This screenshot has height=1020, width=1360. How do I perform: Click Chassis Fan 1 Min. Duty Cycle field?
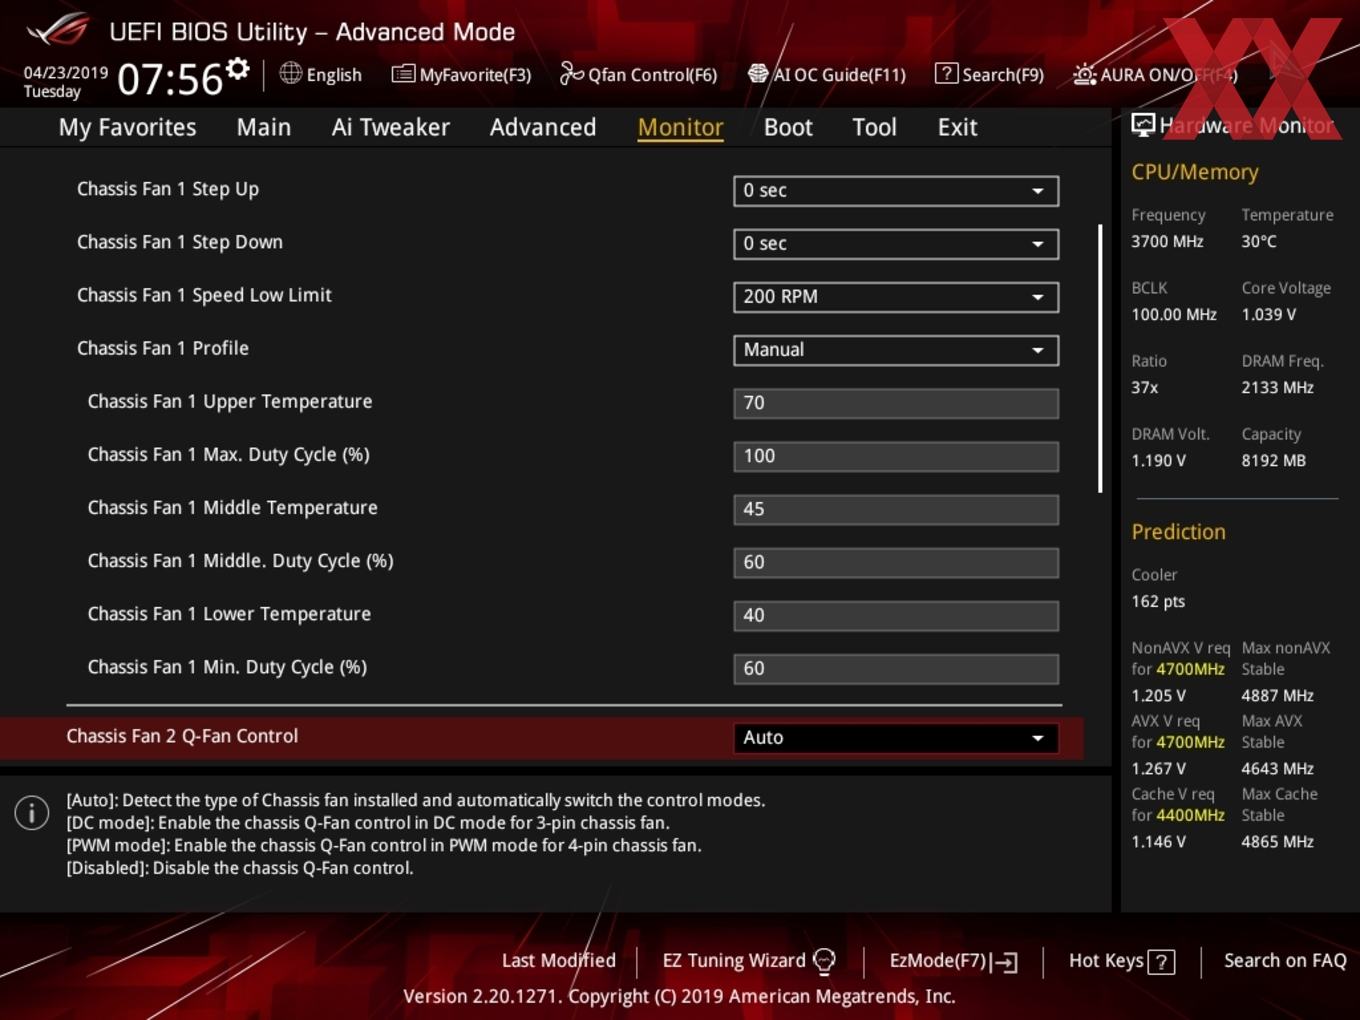pos(896,668)
